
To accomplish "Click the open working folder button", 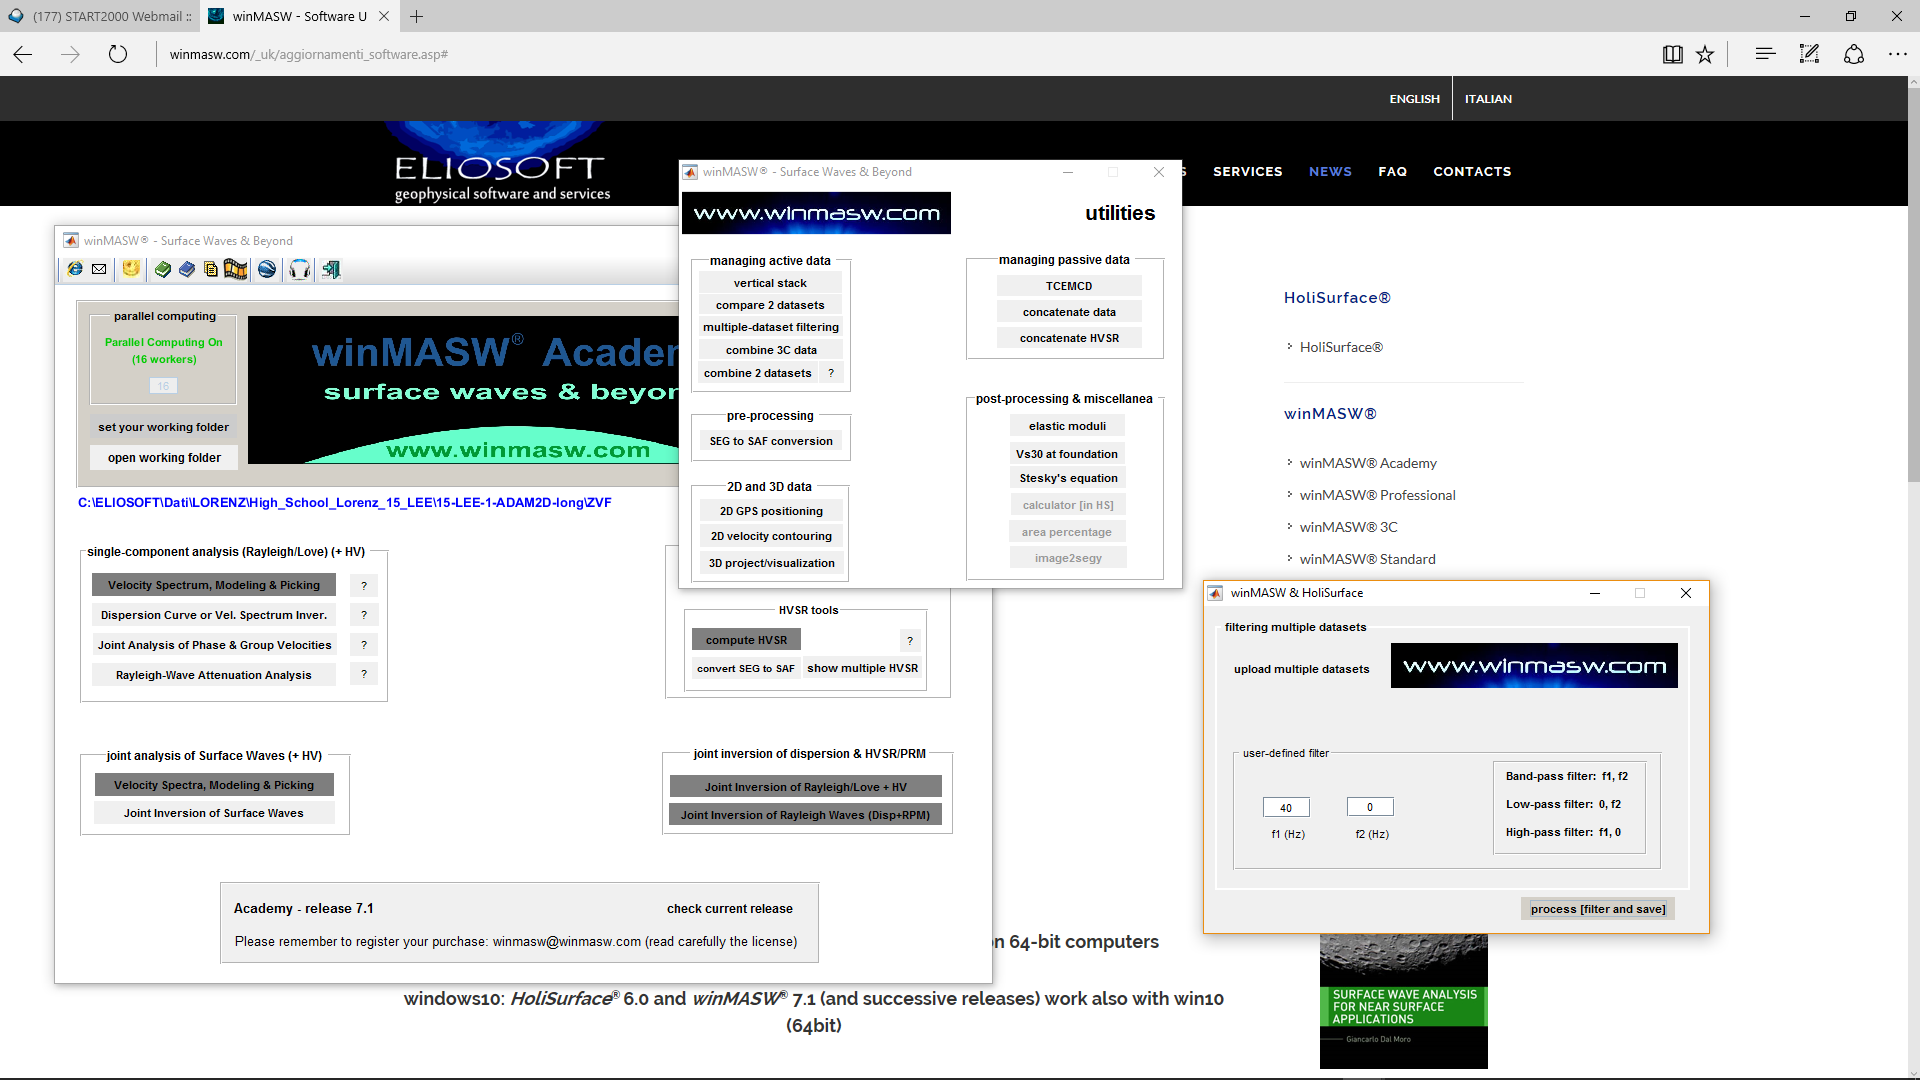I will 164,458.
